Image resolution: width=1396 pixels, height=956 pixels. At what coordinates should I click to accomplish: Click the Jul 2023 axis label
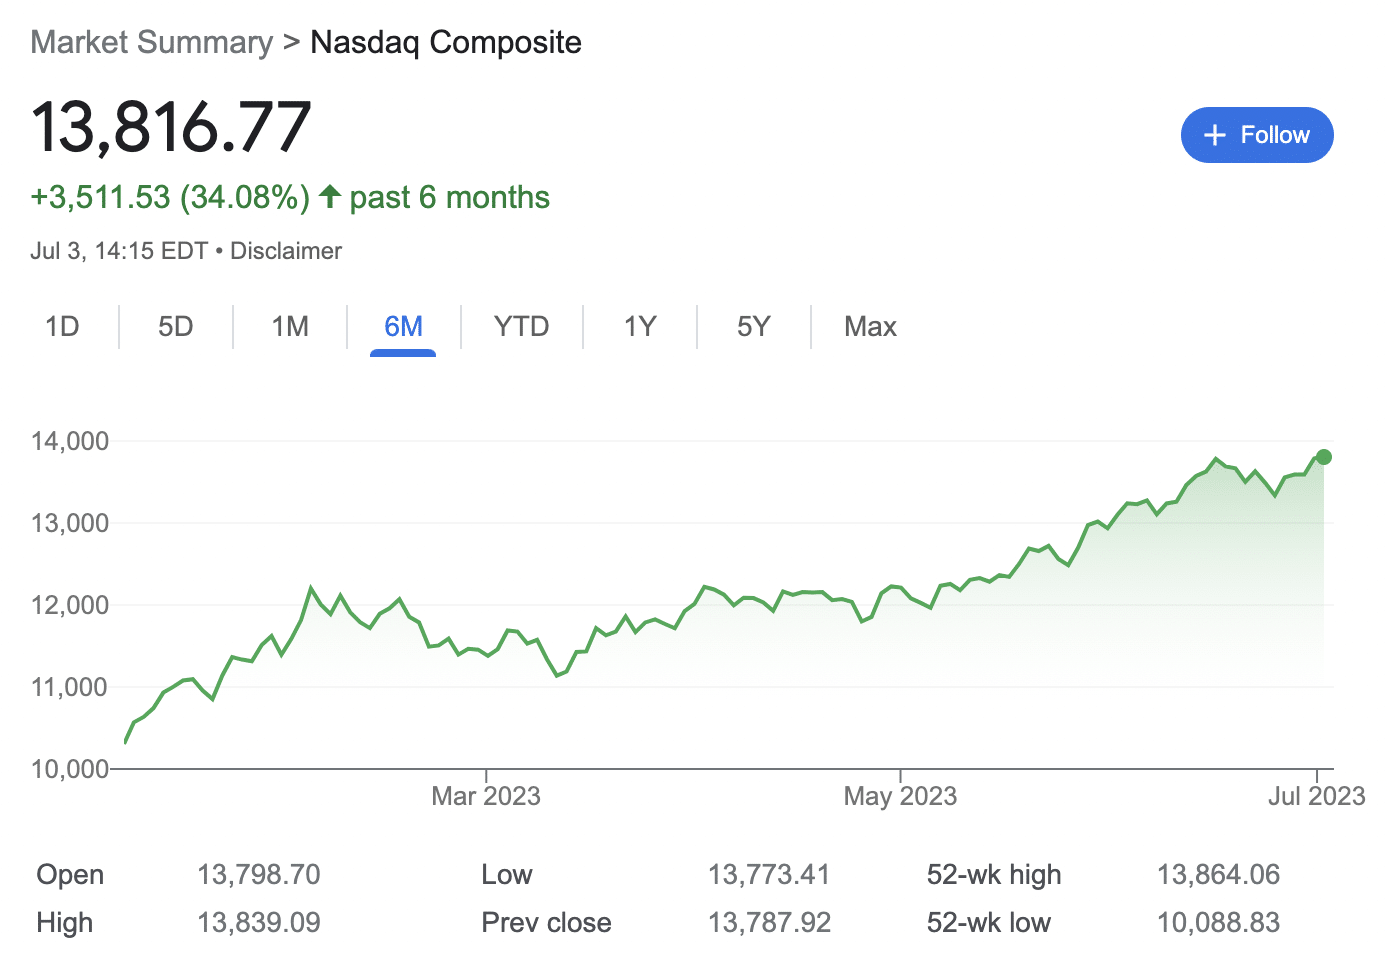[1317, 796]
